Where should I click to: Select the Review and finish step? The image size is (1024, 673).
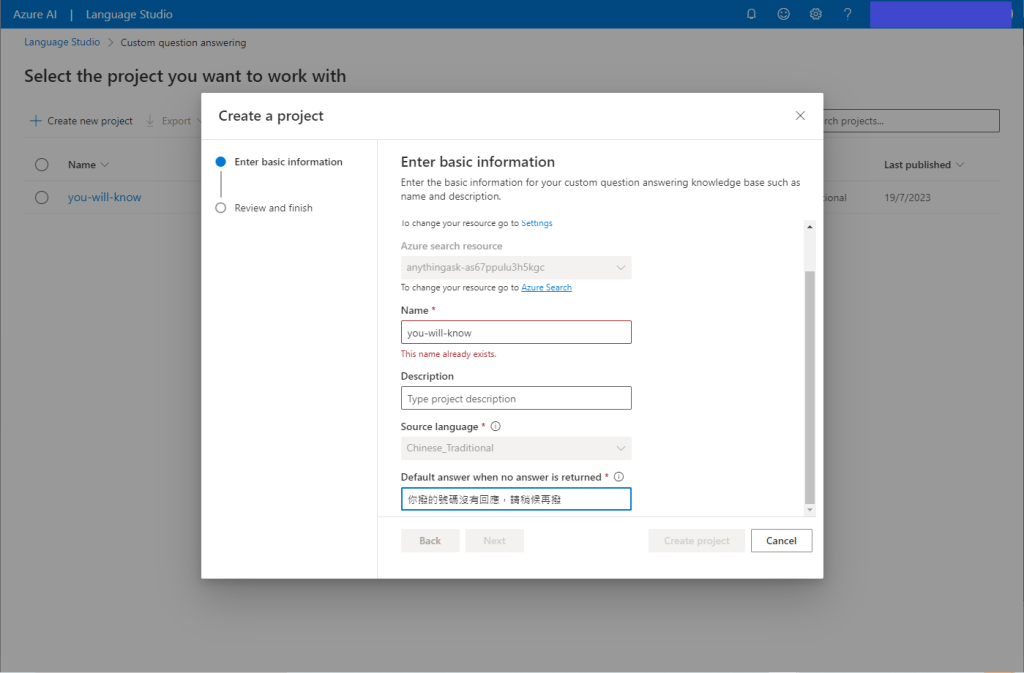point(273,208)
